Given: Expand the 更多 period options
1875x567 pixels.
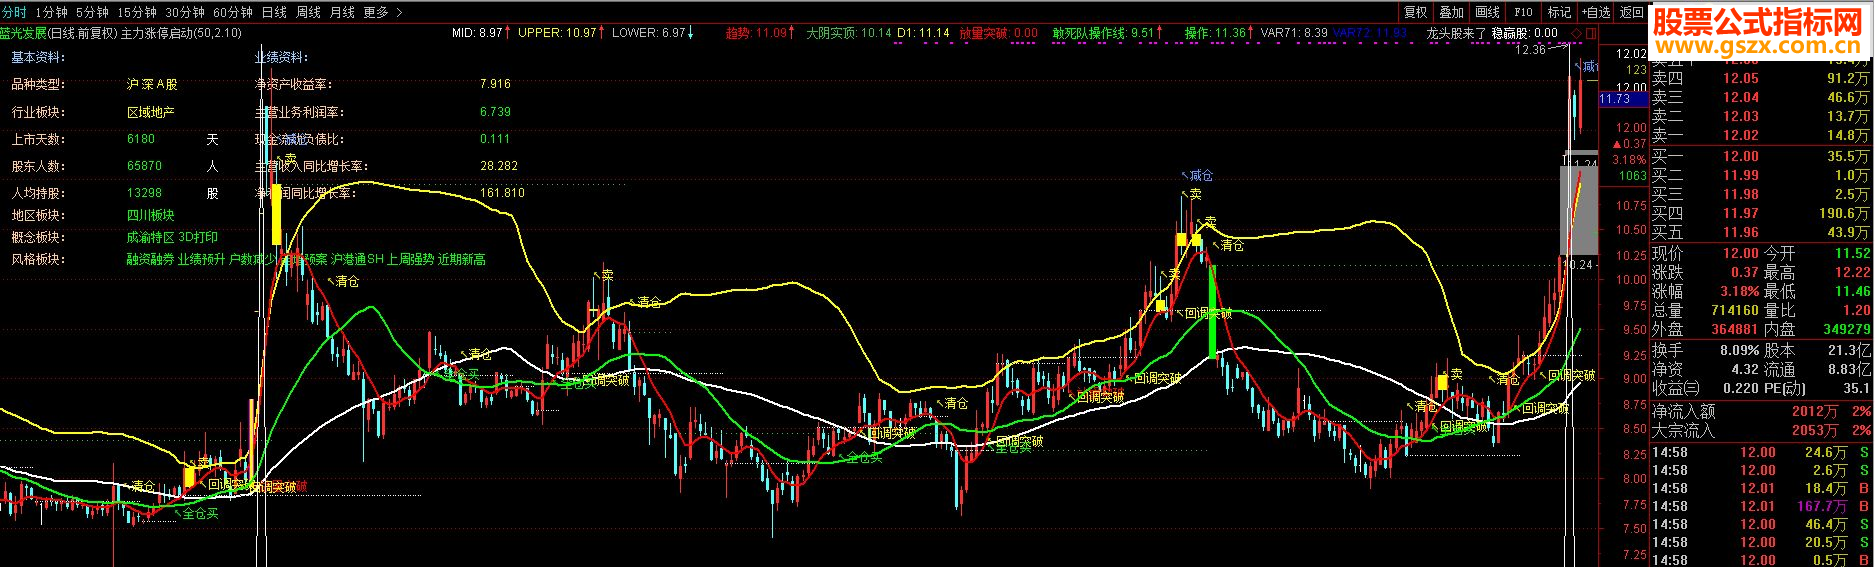Looking at the screenshot, I should click(382, 12).
